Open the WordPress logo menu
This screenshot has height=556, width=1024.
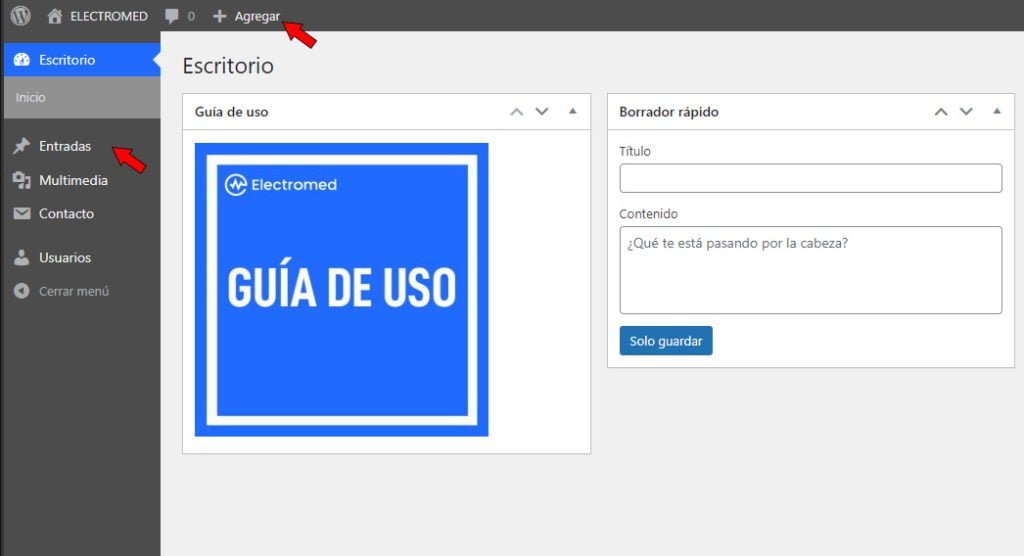tap(20, 16)
